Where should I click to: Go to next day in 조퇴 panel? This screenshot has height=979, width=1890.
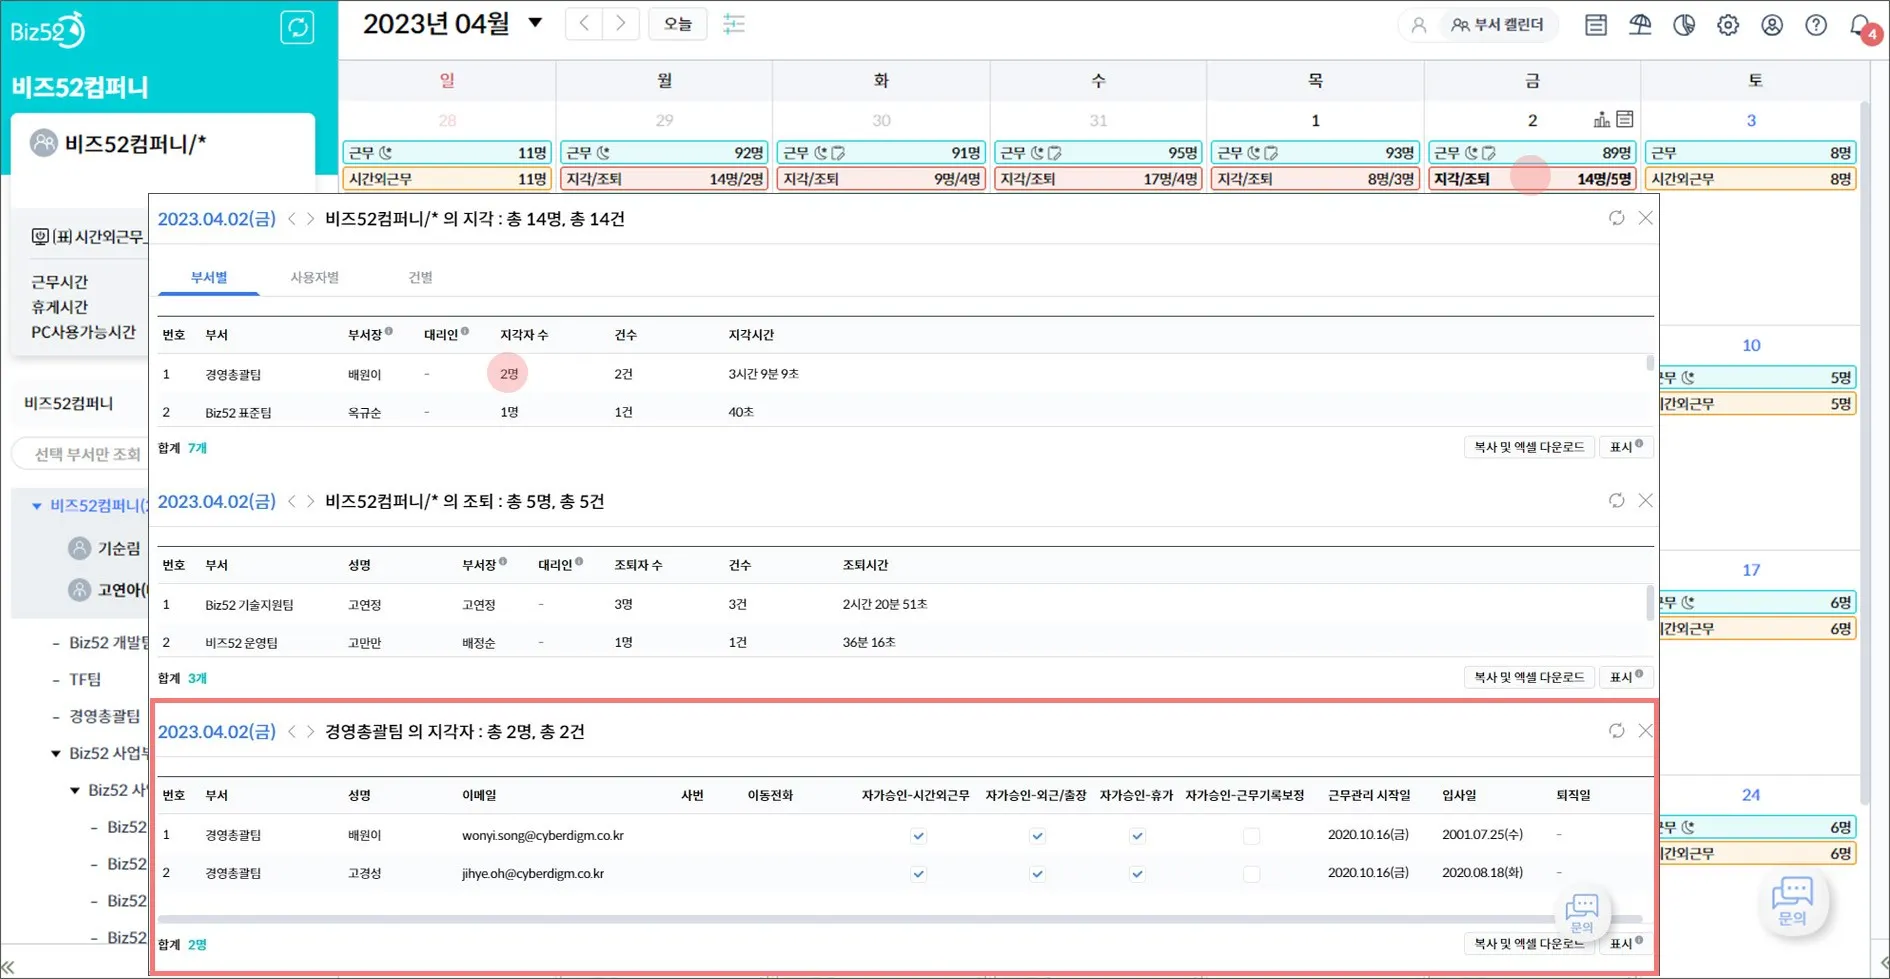click(310, 501)
